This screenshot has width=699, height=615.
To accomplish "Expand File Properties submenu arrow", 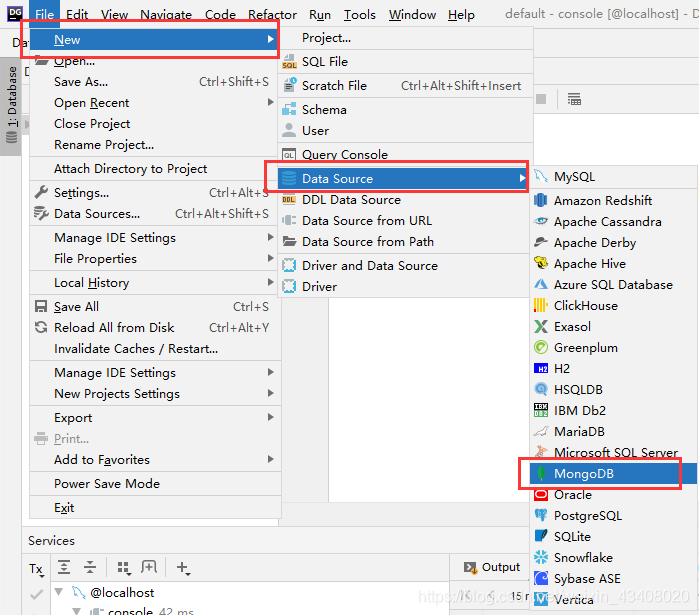I will tap(271, 258).
